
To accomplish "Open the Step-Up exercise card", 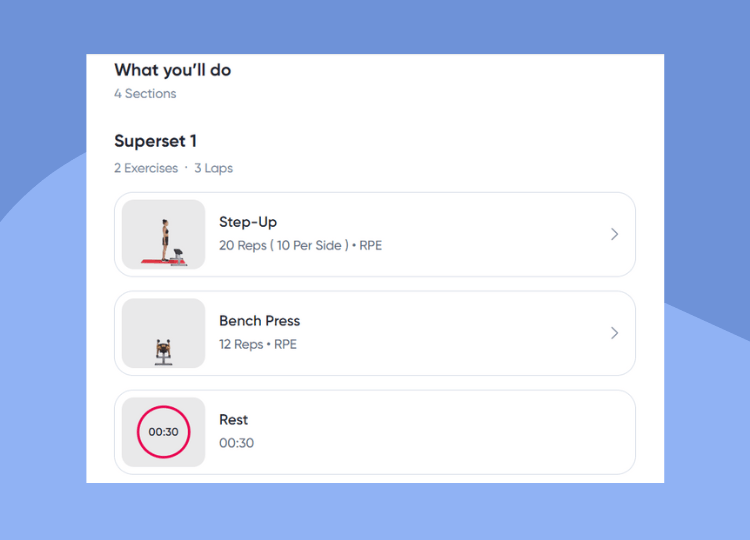I will [375, 234].
